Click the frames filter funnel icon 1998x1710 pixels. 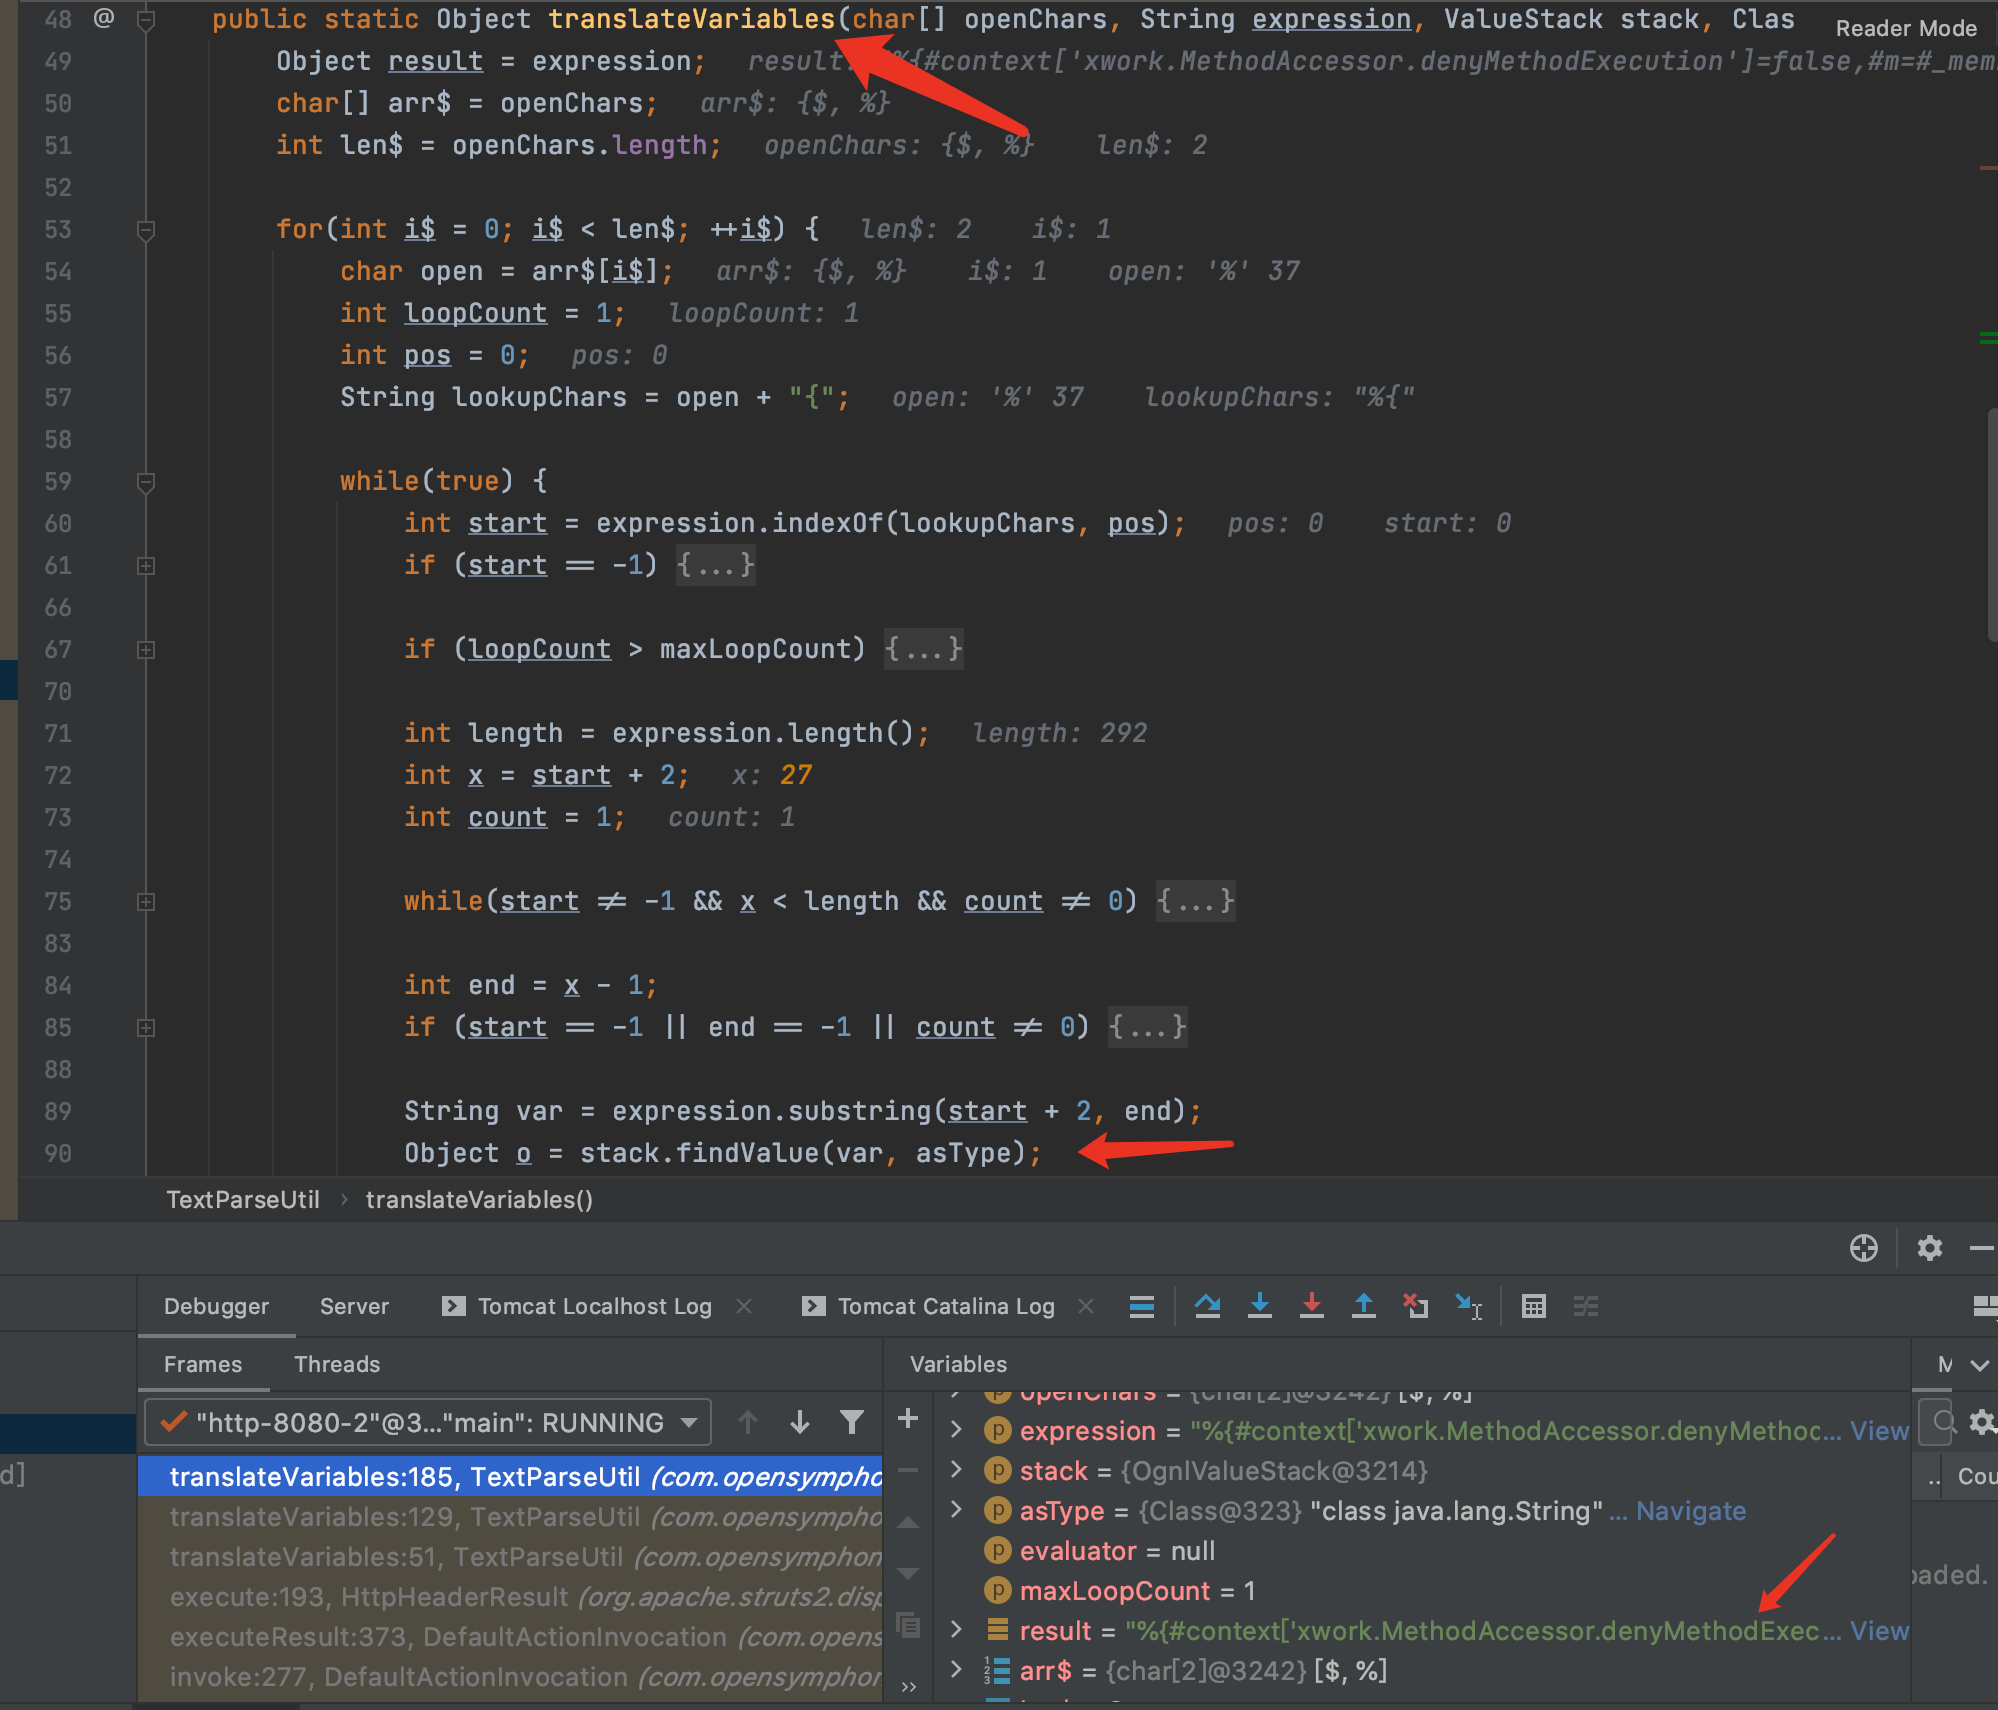pos(852,1422)
